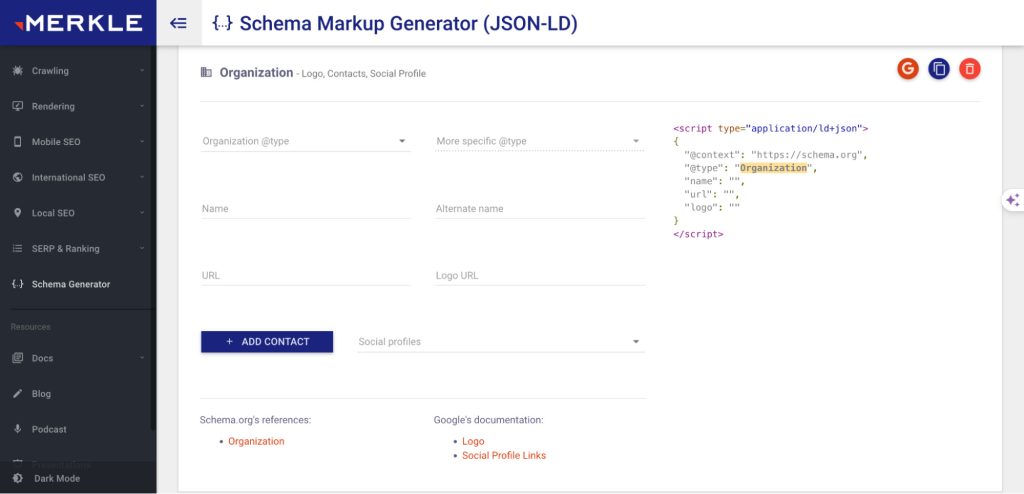This screenshot has height=494, width=1024.
Task: Open Local SEO sidebar section
Action: click(x=78, y=213)
